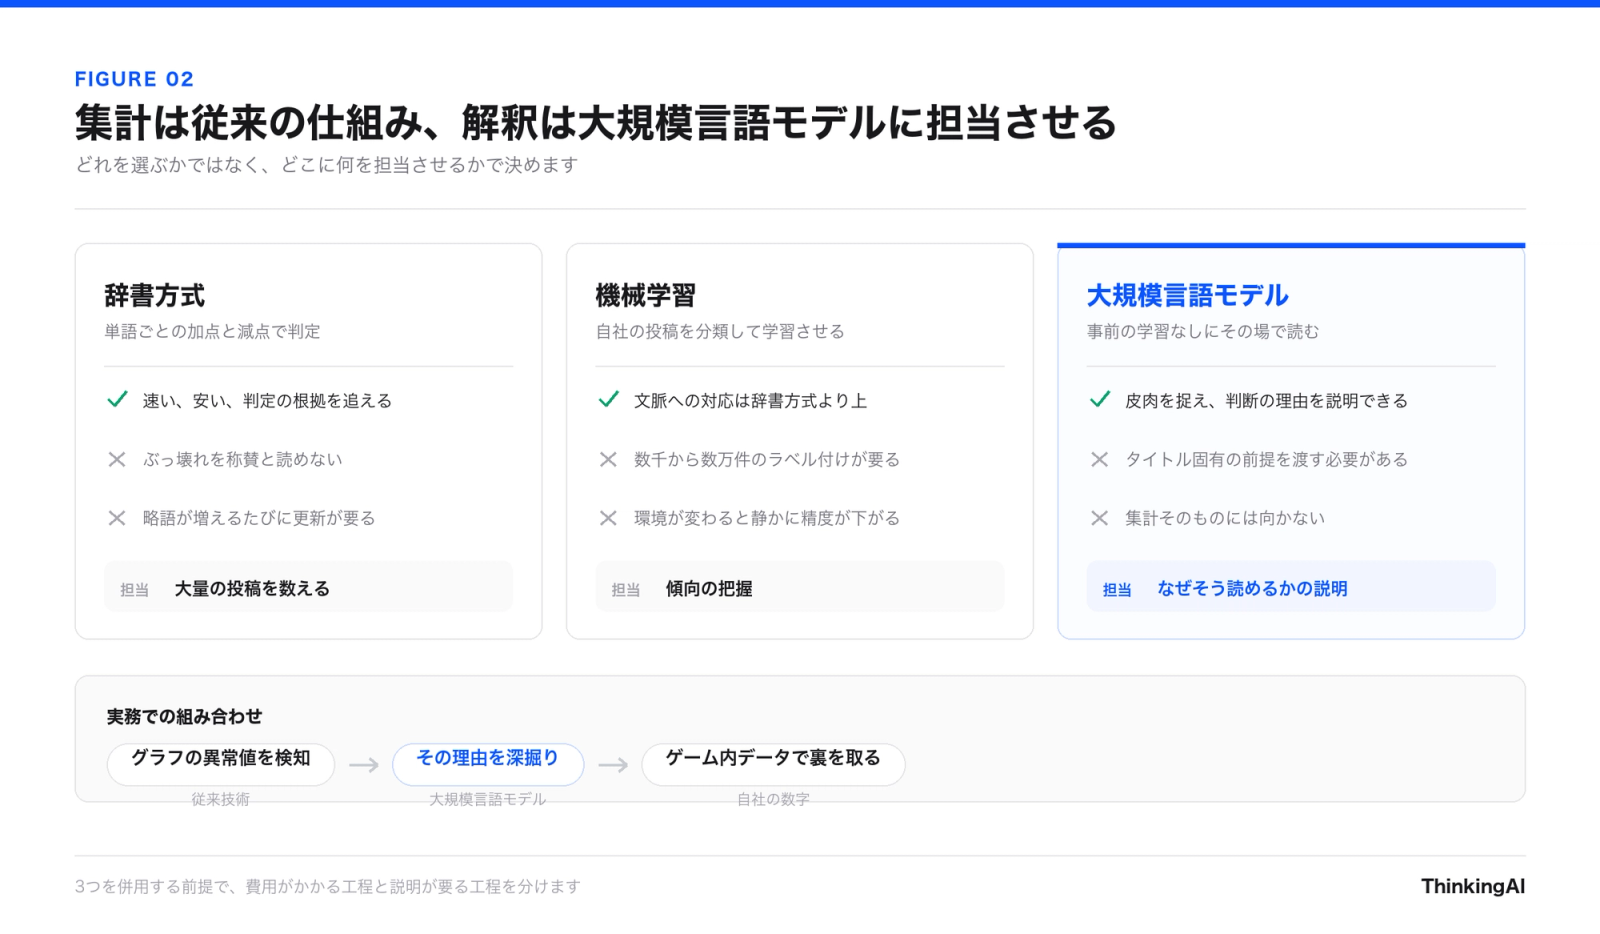Click the なぜそう読めるかの説明 role box

pyautogui.click(x=1291, y=587)
